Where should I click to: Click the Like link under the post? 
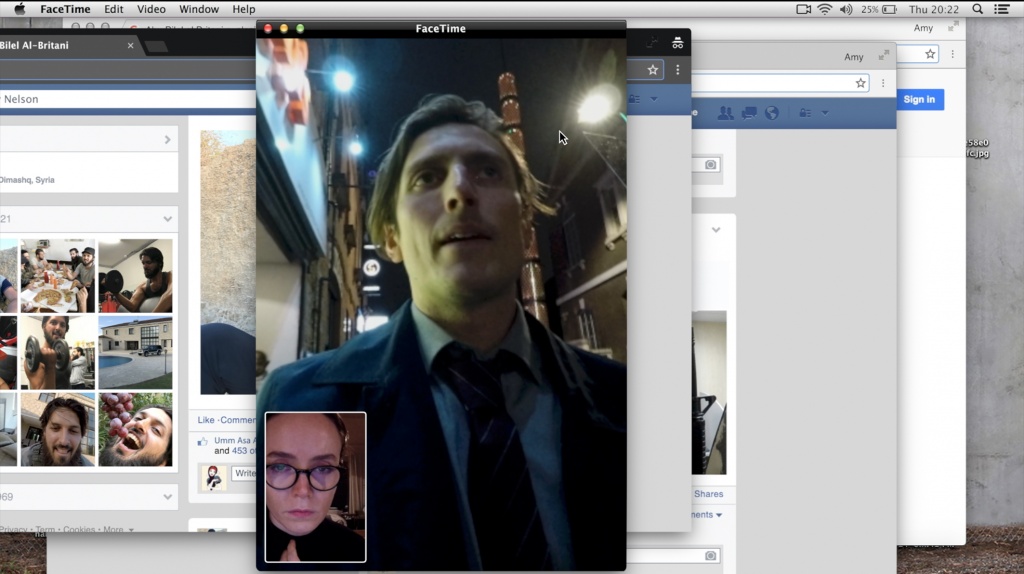click(x=206, y=420)
